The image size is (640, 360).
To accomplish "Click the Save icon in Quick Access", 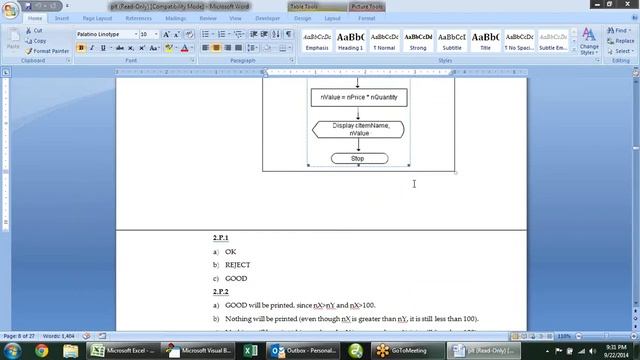I will (x=28, y=6).
